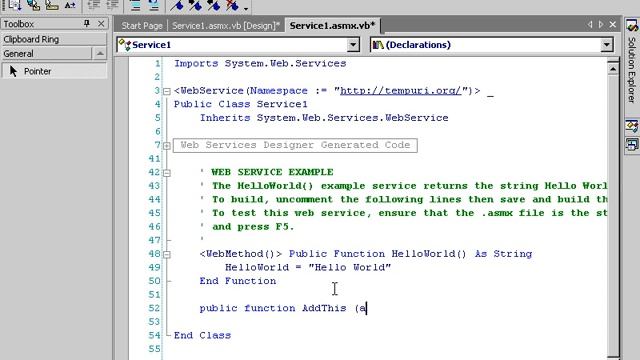The width and height of the screenshot is (640, 360).
Task: Open the General toolbox tab
Action: (47, 53)
